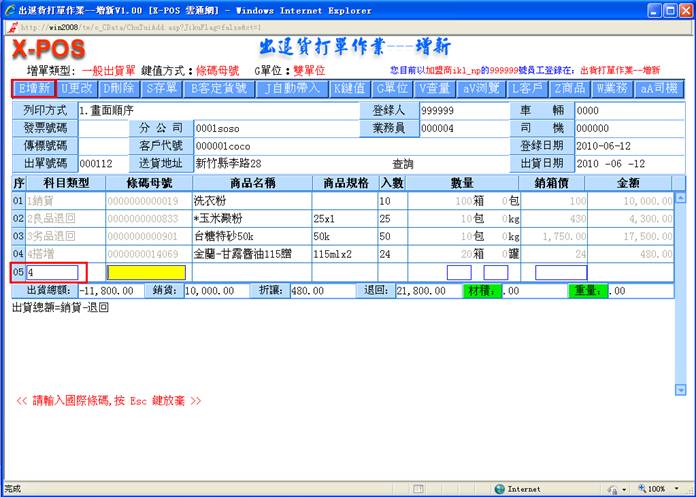Viewport: 696px width, 497px height.
Task: Click the 銷箱價 price input in row 05
Action: (560, 272)
